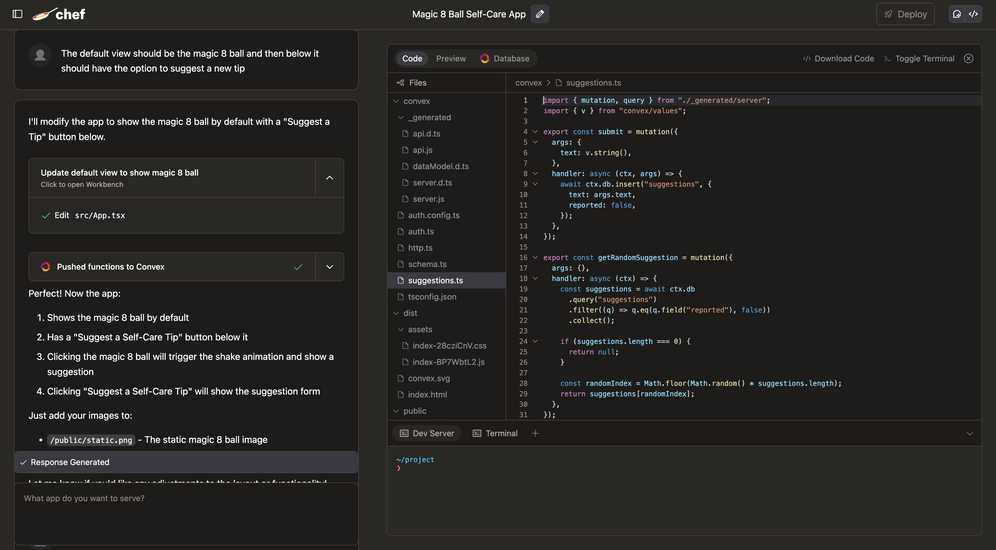Collapse the Update default view action card
This screenshot has width=996, height=550.
(330, 178)
